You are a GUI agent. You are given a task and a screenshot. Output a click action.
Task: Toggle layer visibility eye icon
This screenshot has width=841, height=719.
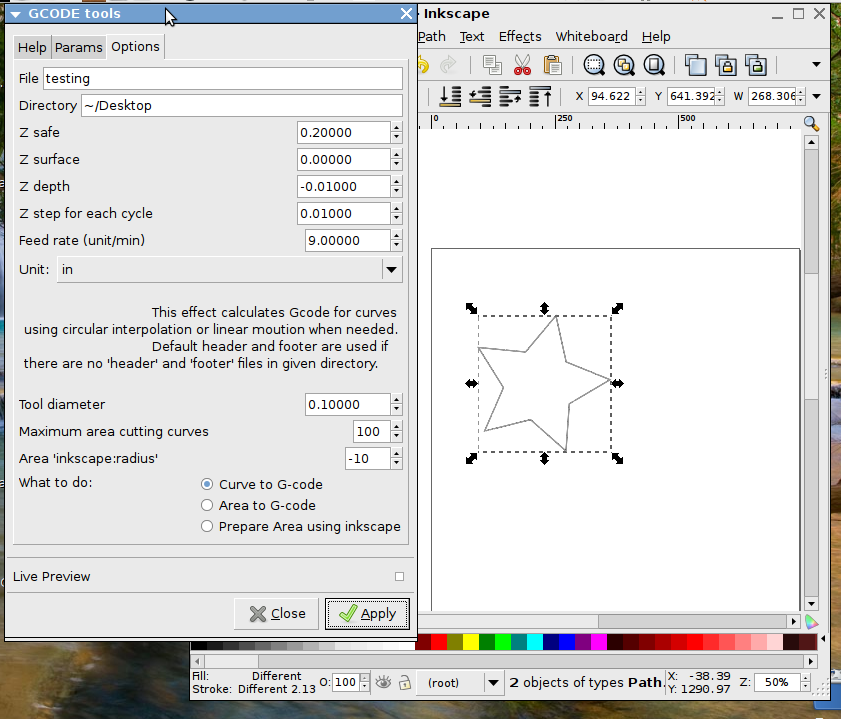(382, 683)
